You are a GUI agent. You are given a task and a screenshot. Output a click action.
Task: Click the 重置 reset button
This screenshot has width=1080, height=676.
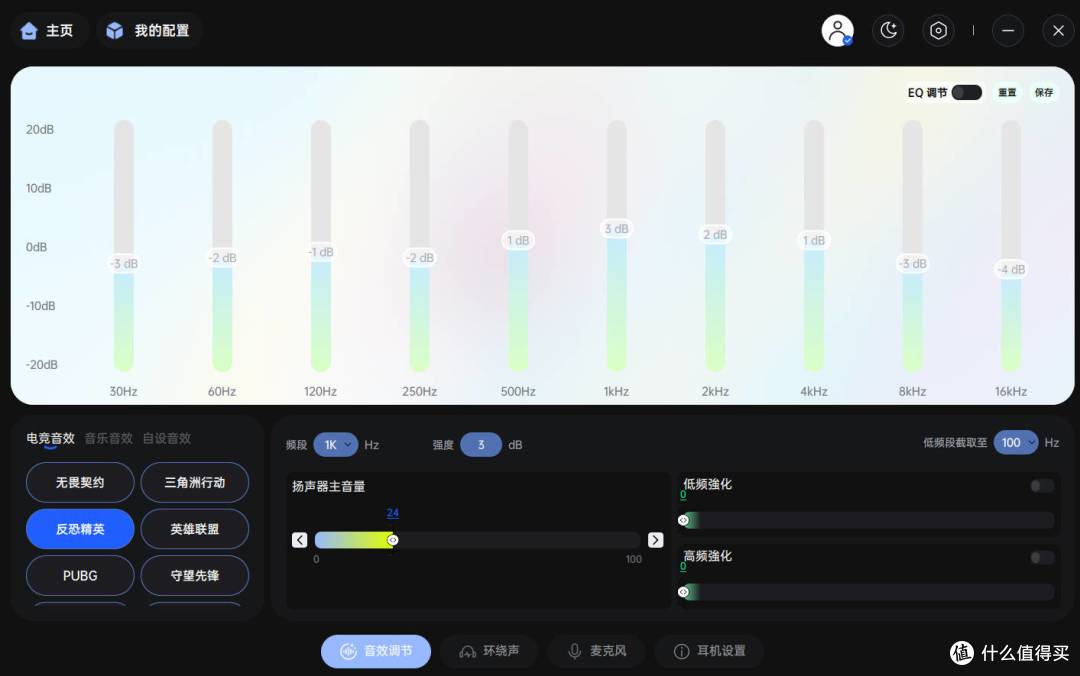coord(1007,92)
